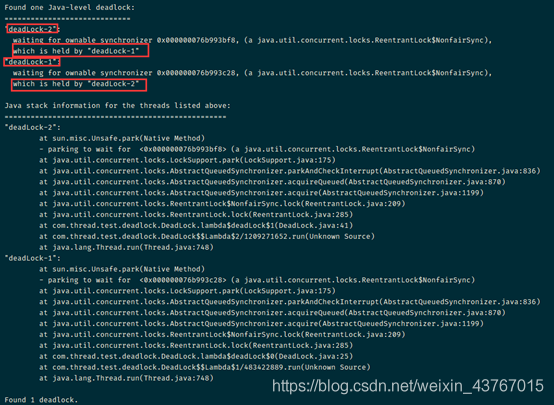Click second 'parking to wait for <0x000000076b993c28>' line
Screen dimensions: 554x405
click(257, 280)
